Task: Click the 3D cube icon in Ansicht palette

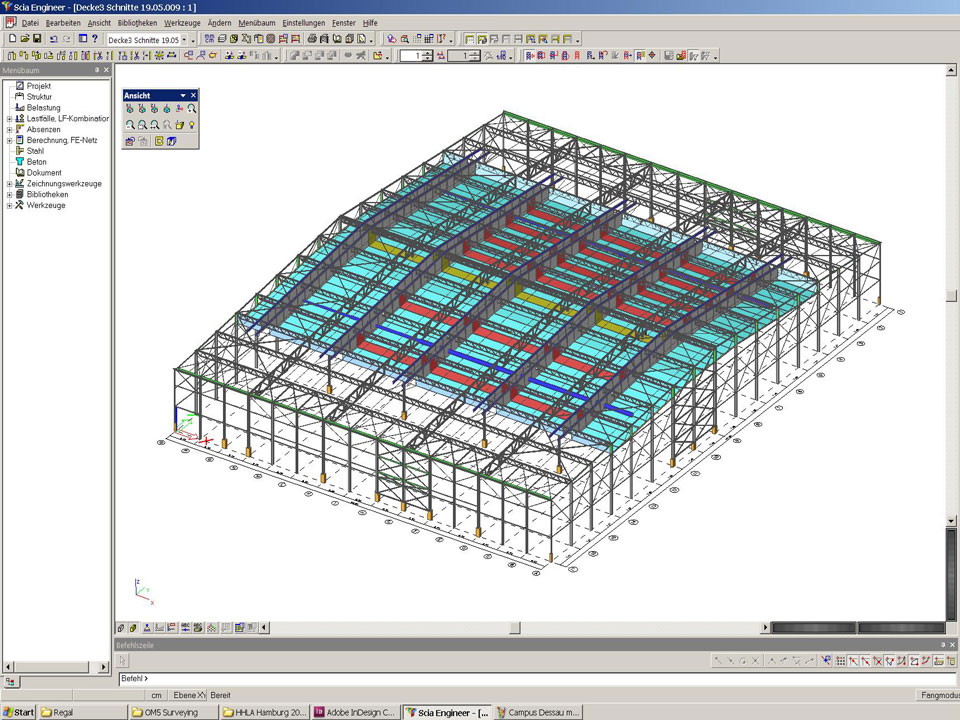Action: 172,142
